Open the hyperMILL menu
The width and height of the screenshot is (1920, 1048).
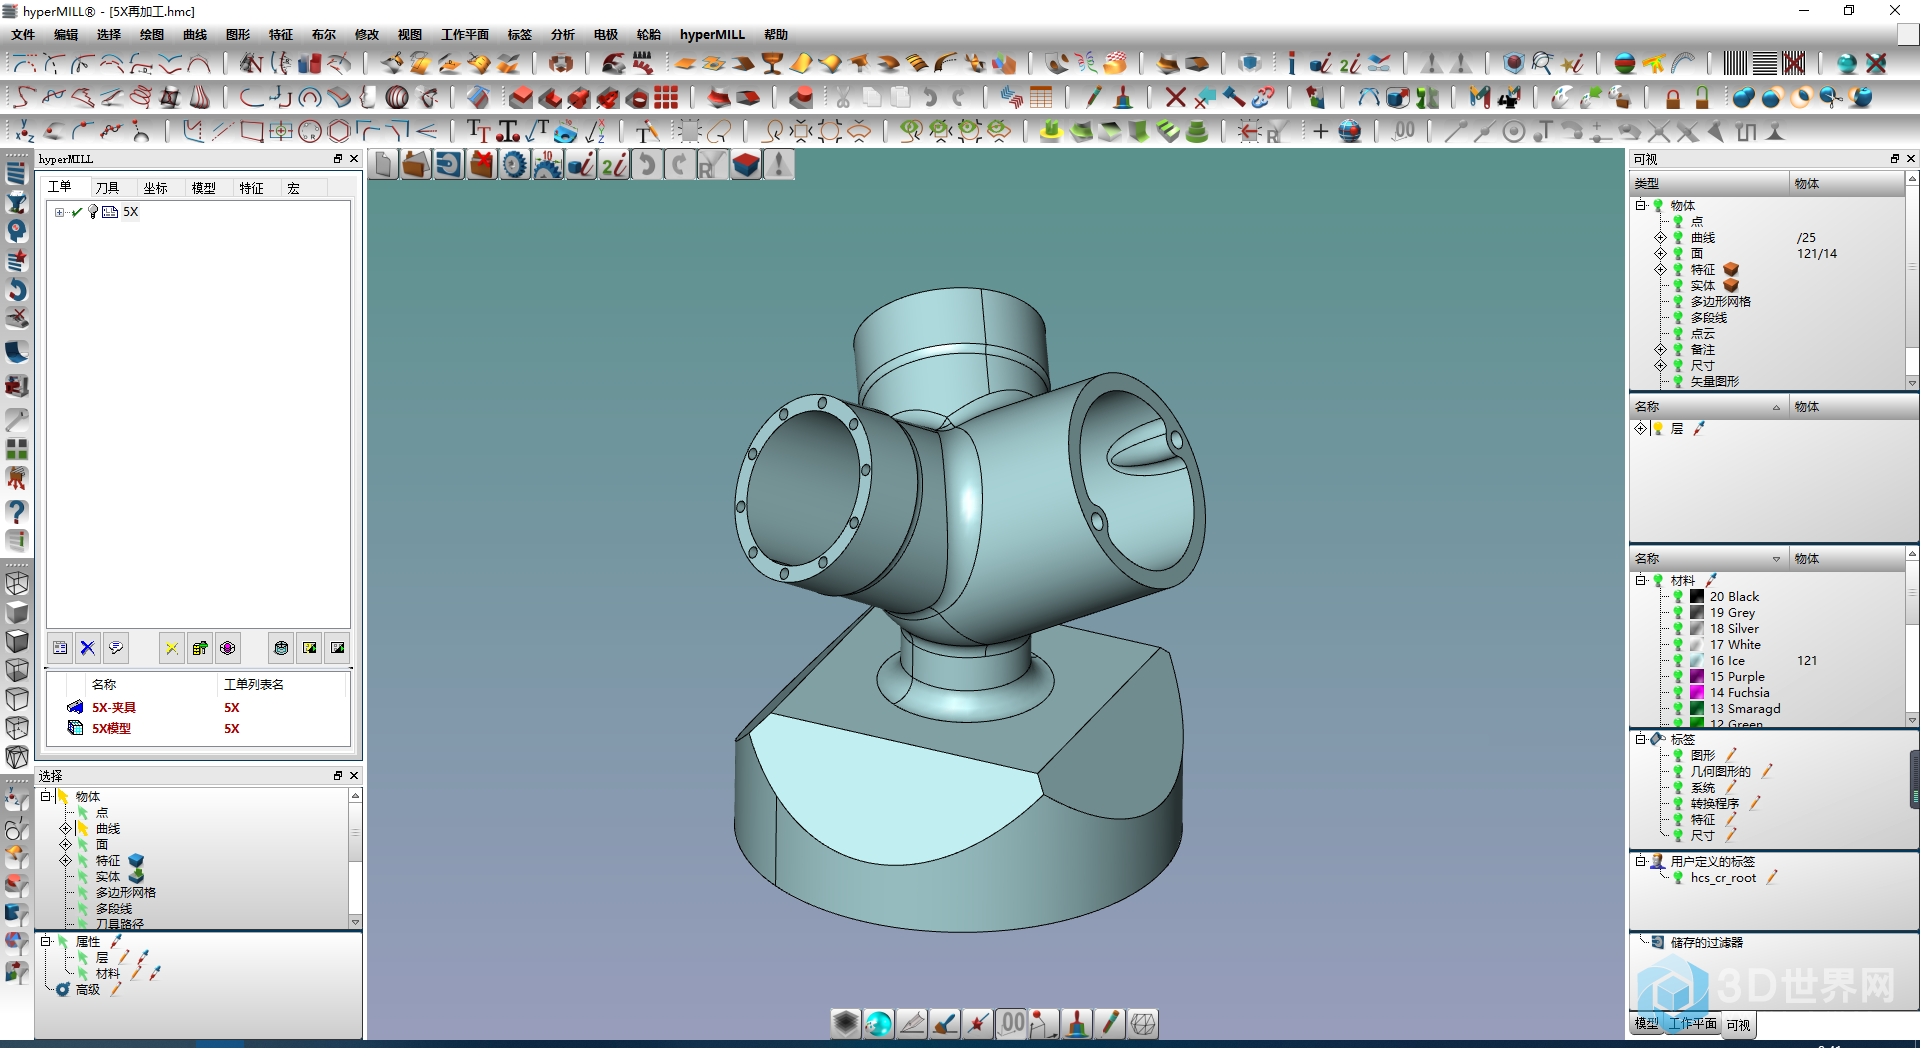[712, 34]
